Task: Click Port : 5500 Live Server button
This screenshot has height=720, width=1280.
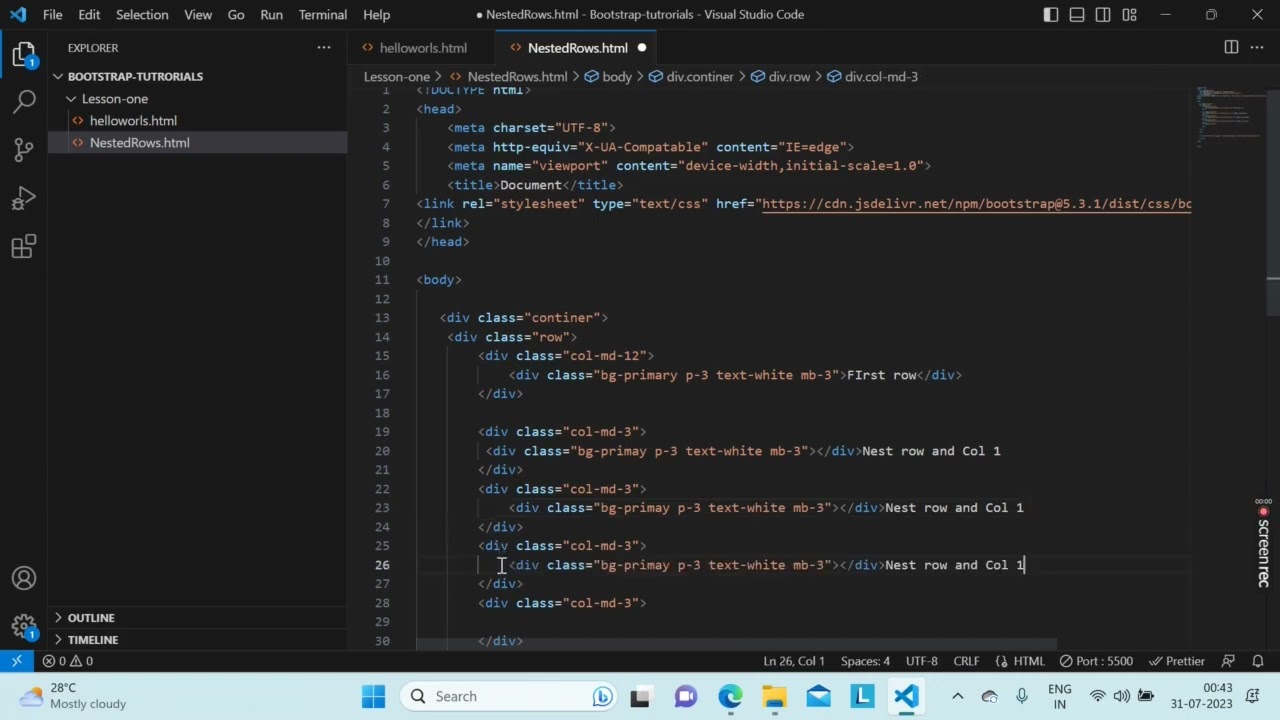Action: tap(1096, 661)
